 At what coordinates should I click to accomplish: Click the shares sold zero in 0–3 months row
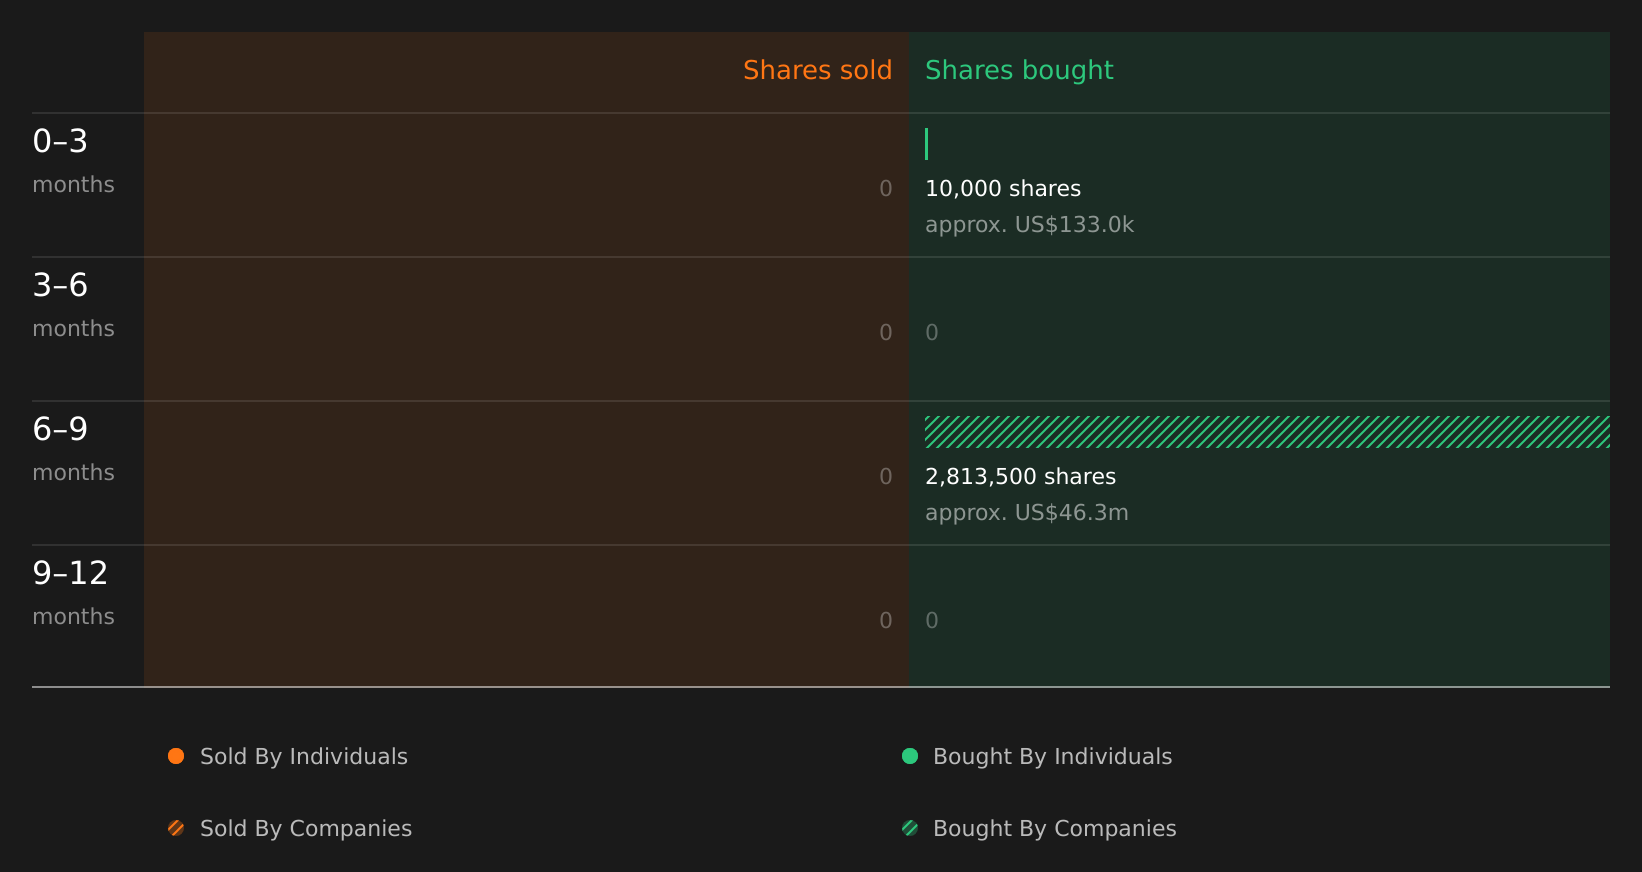coord(886,189)
